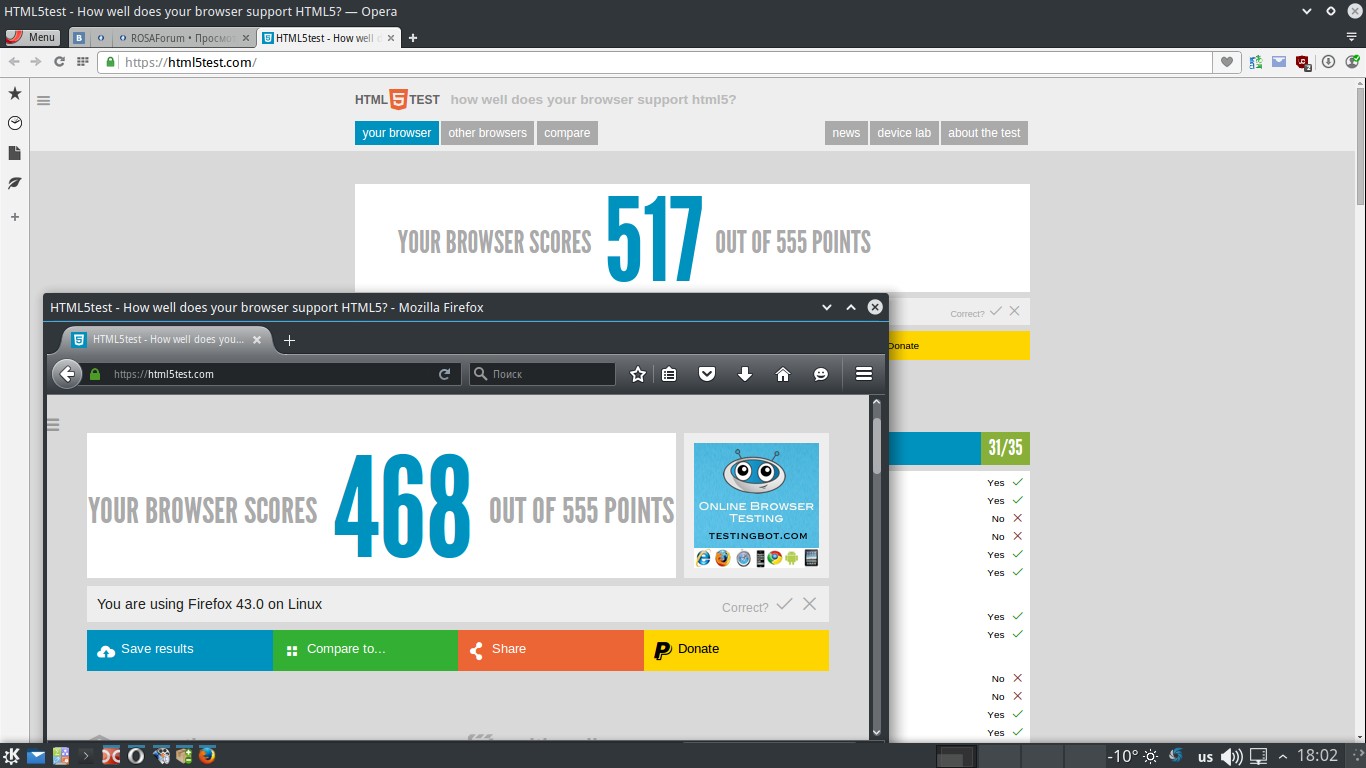Viewport: 1366px width, 768px height.
Task: Open the hamburger menu on Opera's HTML5test page
Action: (x=43, y=100)
